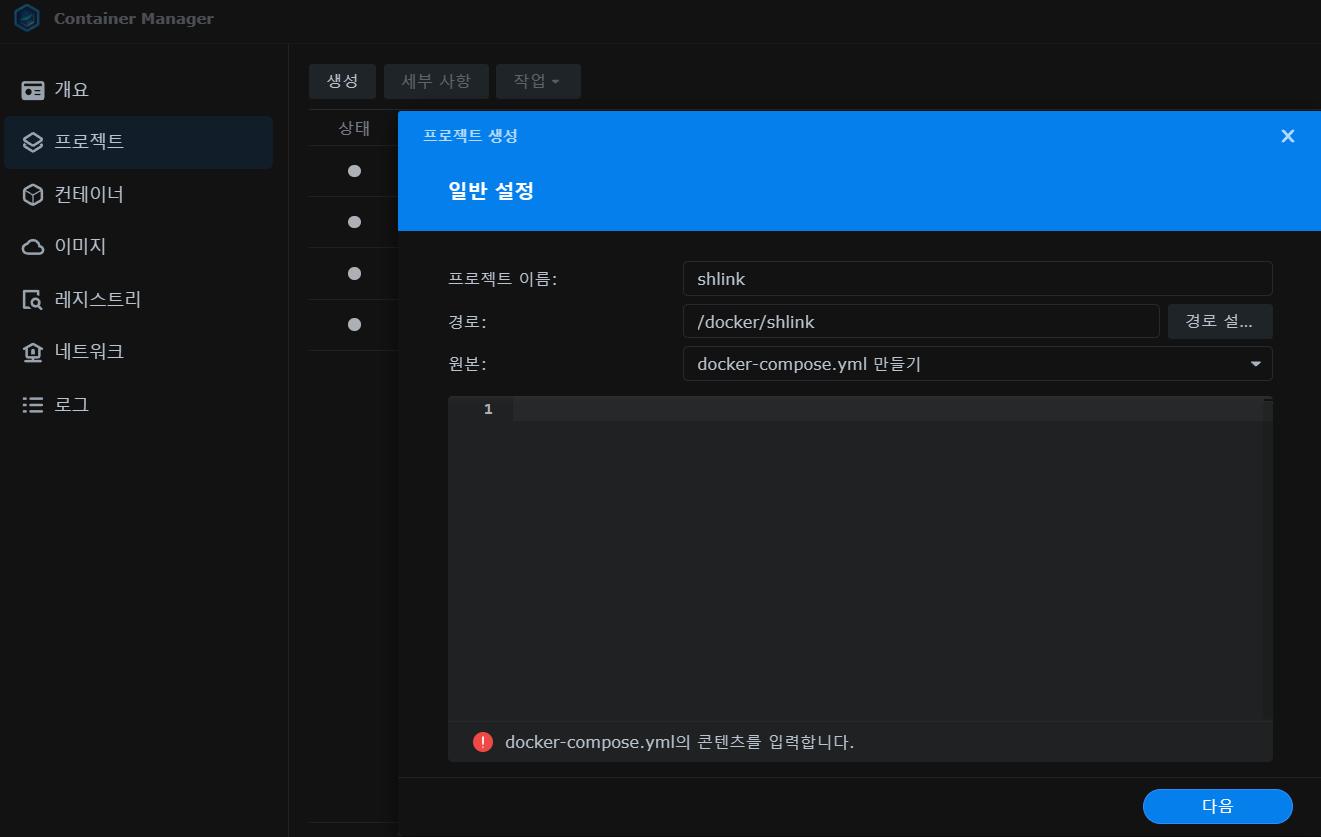This screenshot has width=1321, height=837.
Task: Click the 이미지 cloud icon in sidebar
Action: coord(33,247)
